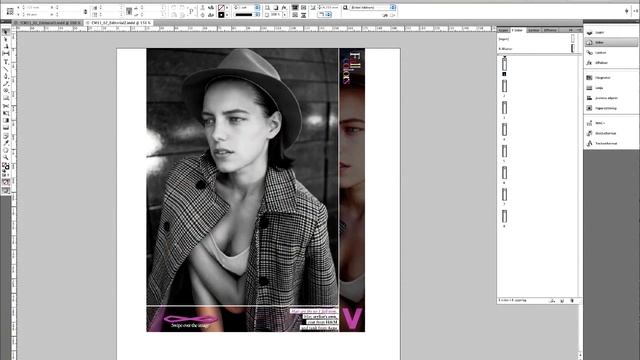Open the control bar panel menu at far right
The height and width of the screenshot is (360, 640).
[x=636, y=11]
